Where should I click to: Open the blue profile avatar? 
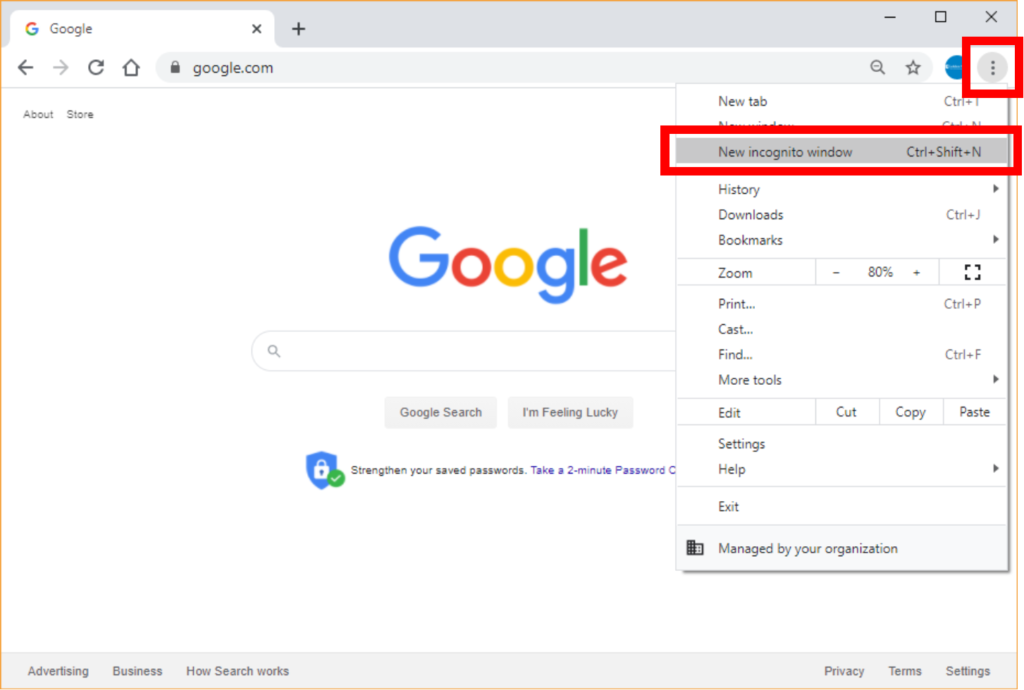pyautogui.click(x=955, y=67)
